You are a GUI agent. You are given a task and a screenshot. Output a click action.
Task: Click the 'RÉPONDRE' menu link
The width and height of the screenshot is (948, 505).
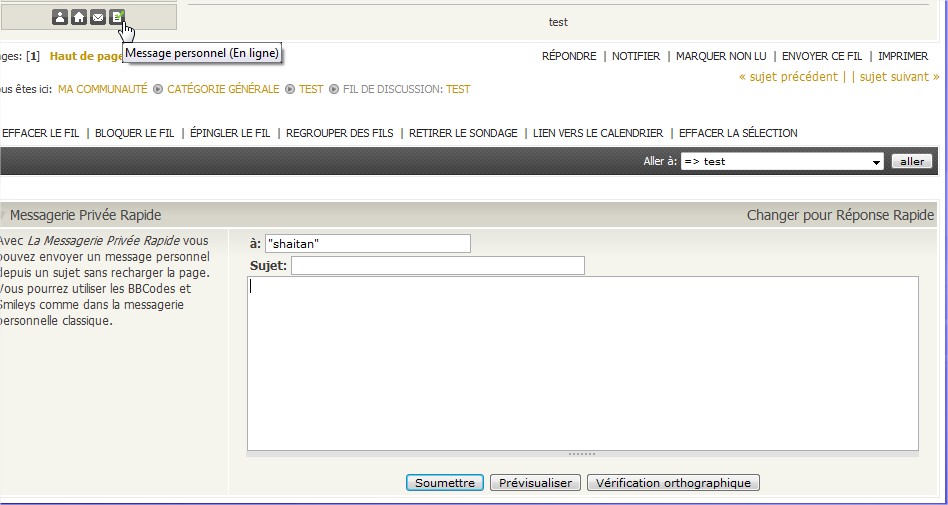tap(569, 57)
